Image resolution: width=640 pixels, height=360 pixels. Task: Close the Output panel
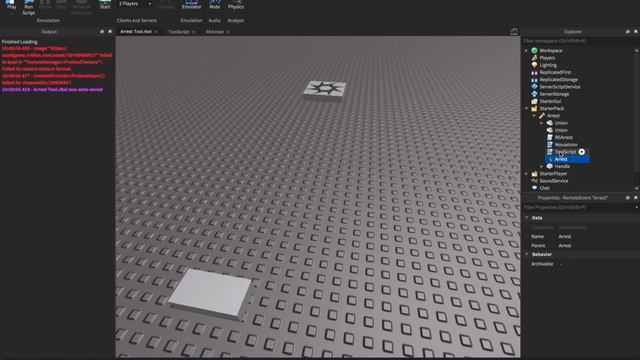tap(110, 31)
